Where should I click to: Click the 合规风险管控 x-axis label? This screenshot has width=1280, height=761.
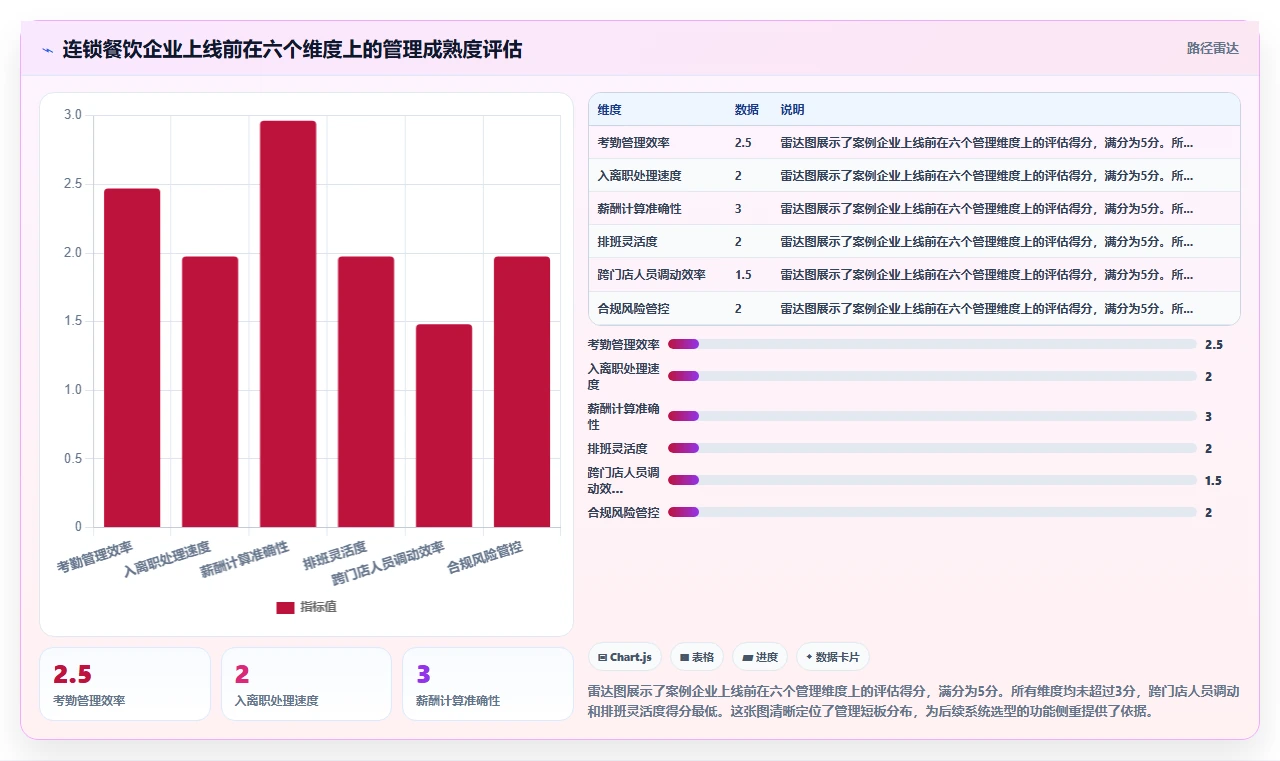pos(485,556)
